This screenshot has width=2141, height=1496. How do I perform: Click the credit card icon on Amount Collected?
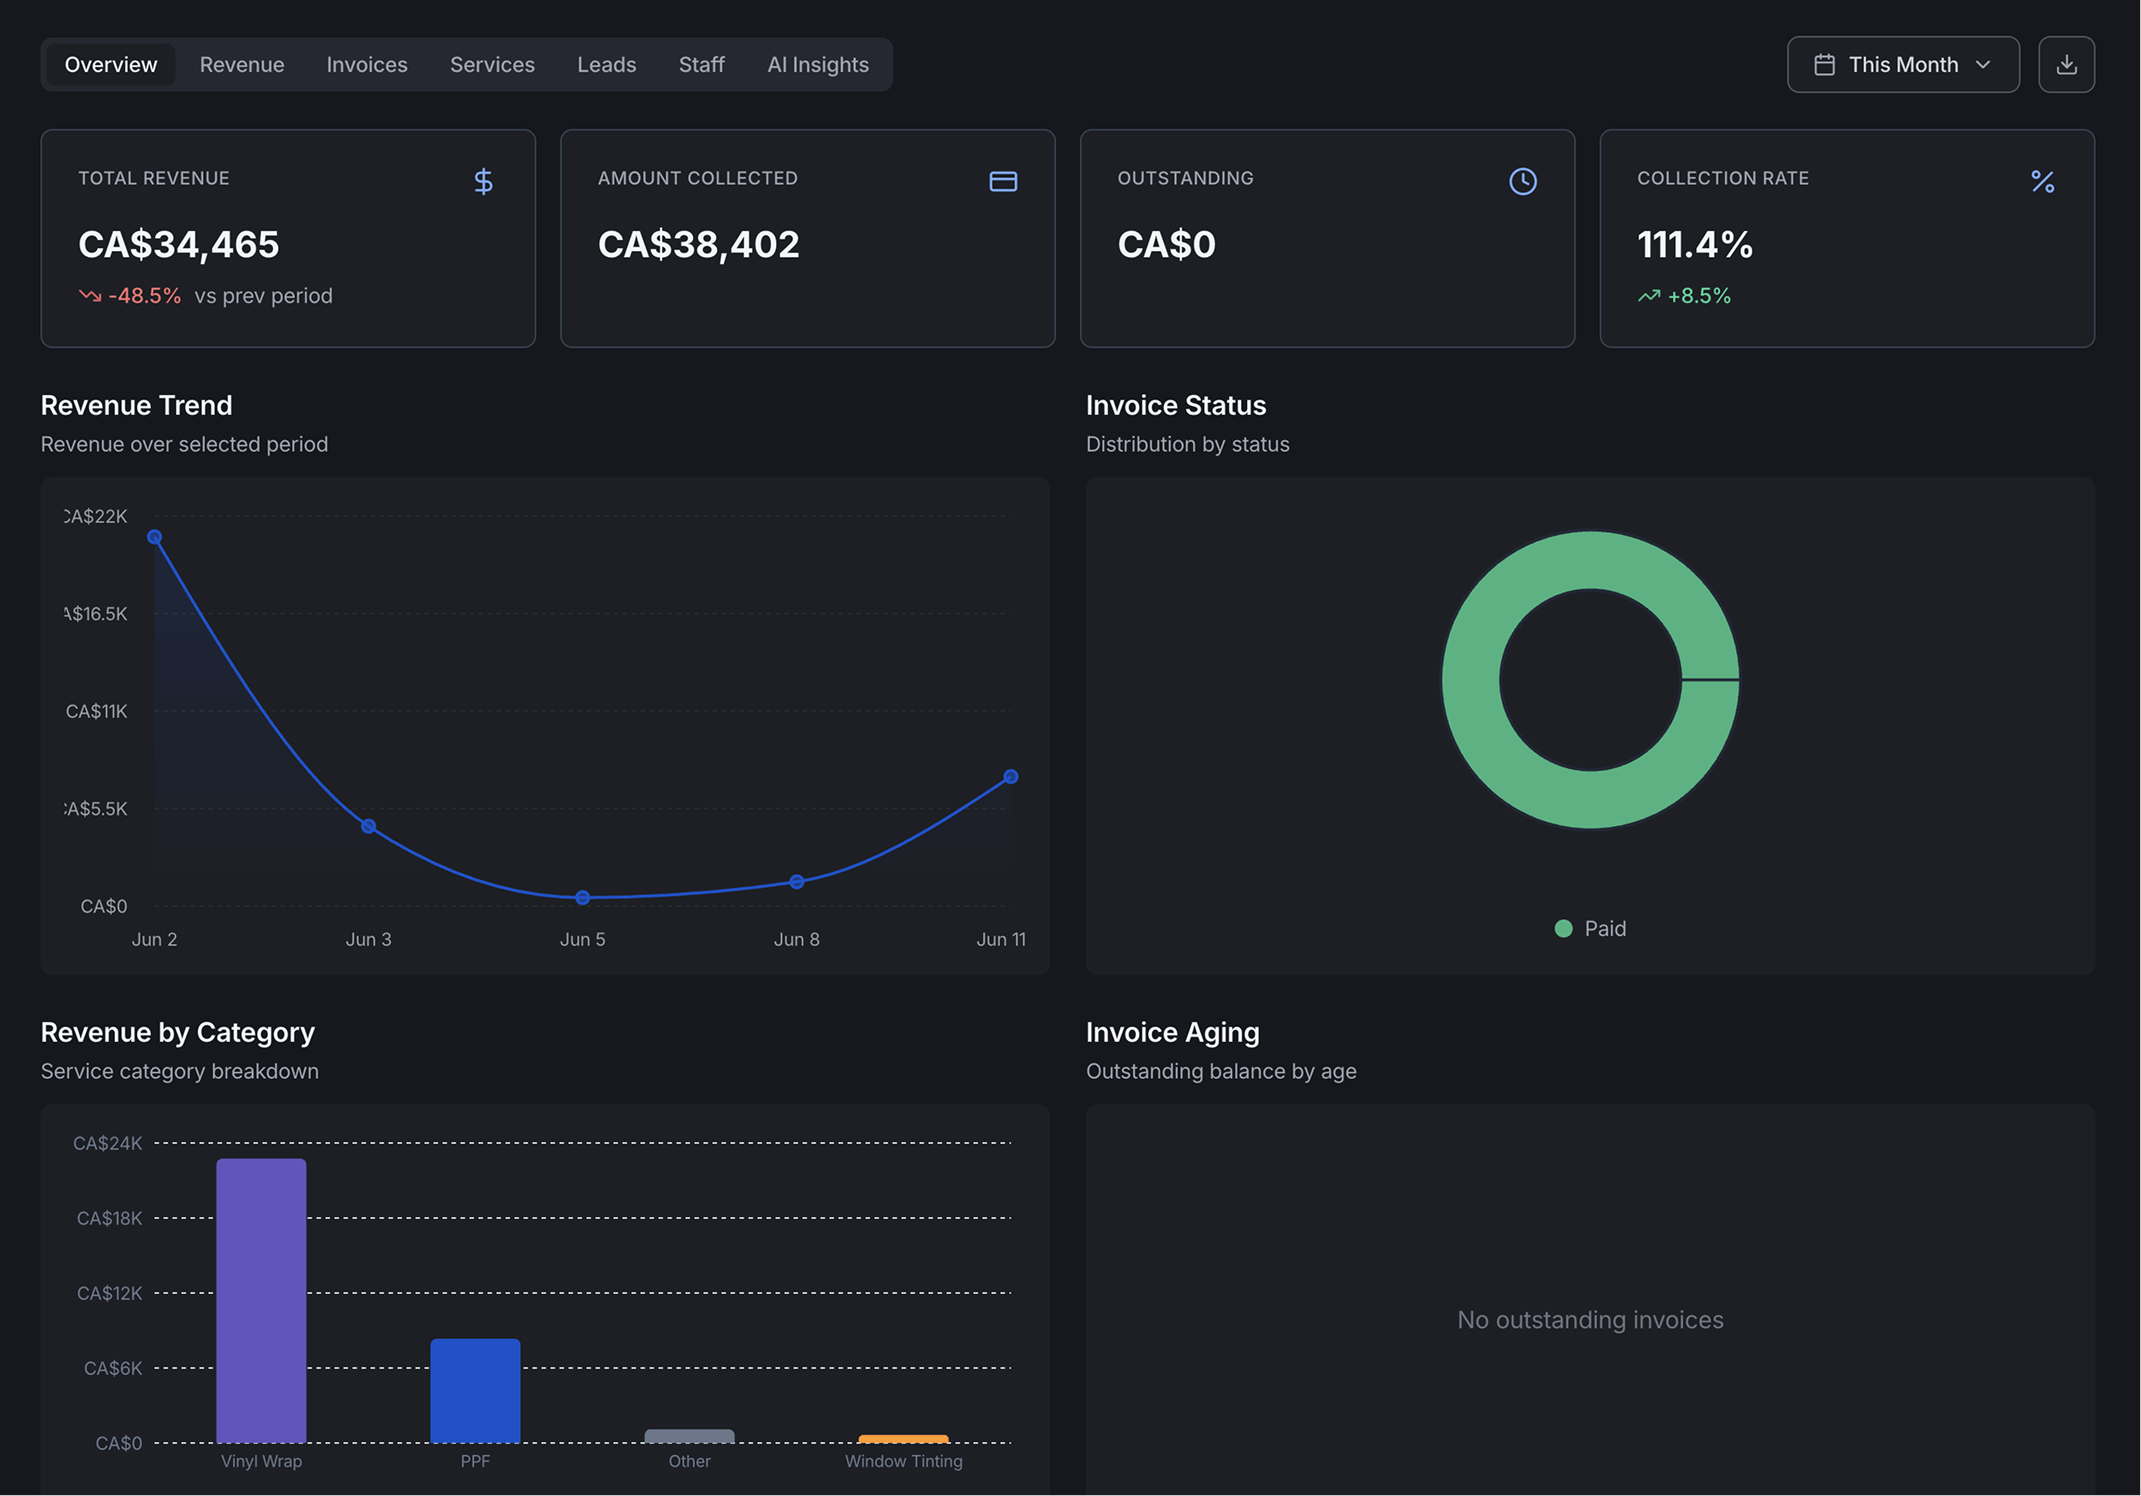coord(1003,181)
